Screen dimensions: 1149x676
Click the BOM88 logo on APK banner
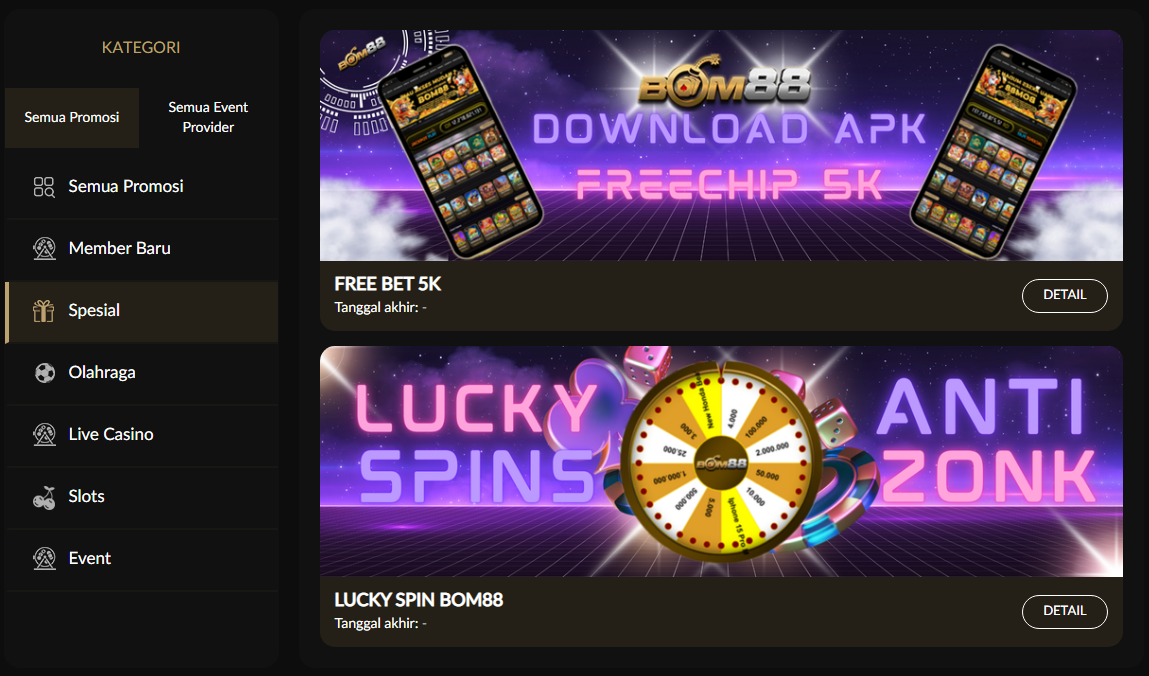coord(724,81)
